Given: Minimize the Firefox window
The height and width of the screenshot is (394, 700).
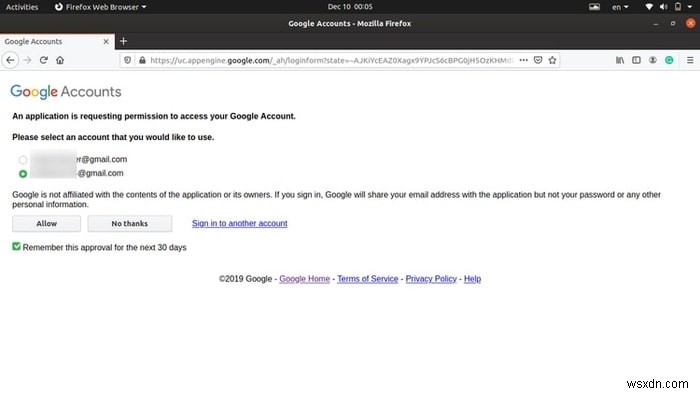Looking at the screenshot, I should coord(656,24).
